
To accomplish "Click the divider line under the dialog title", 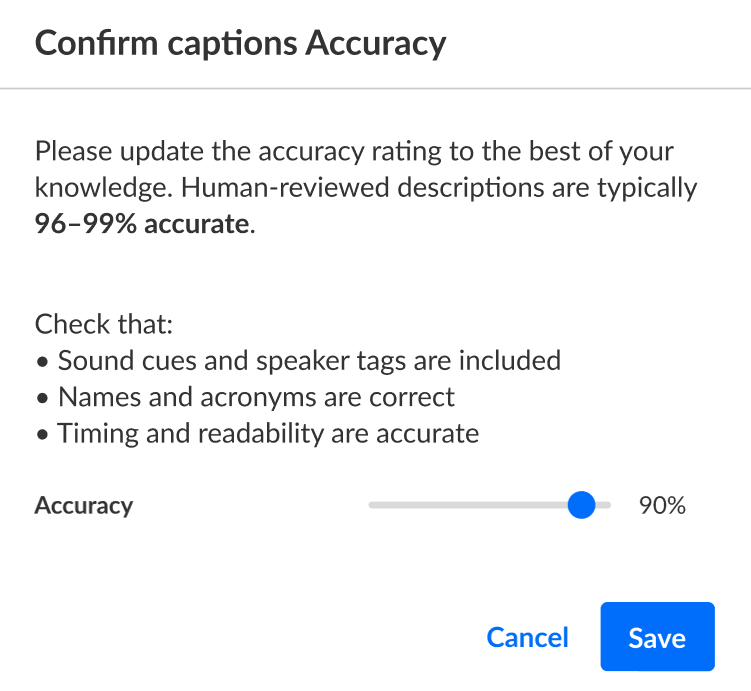I will (x=375, y=89).
